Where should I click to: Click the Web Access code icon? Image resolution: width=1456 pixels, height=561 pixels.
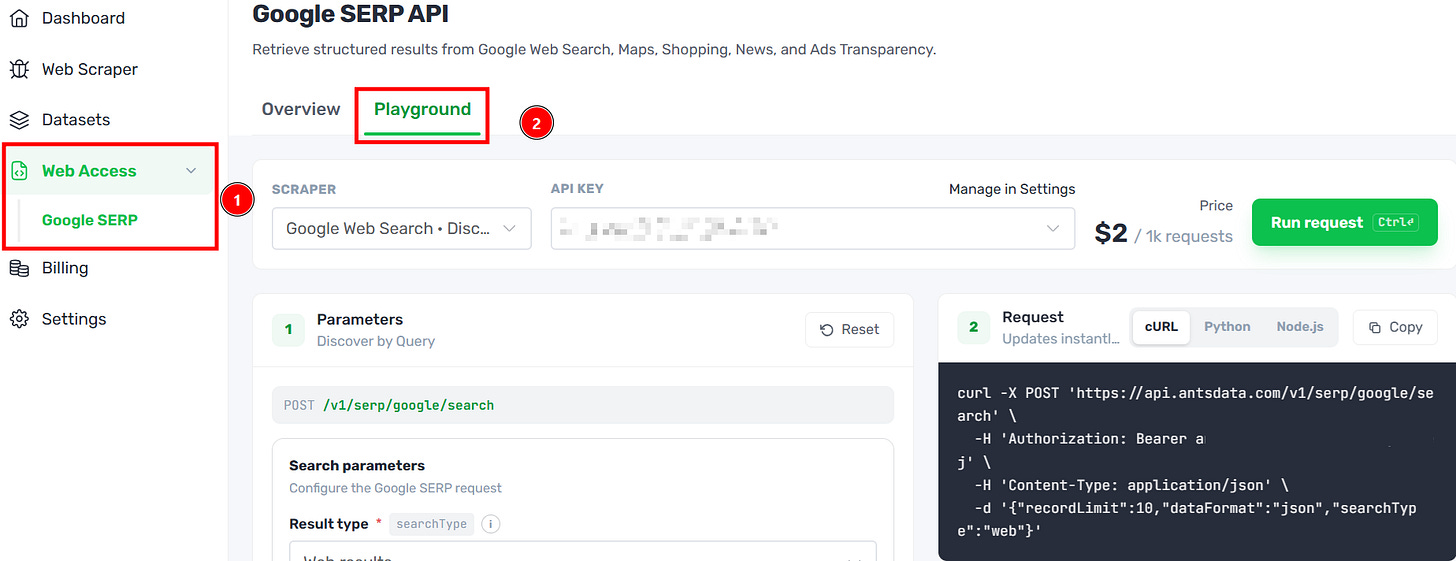19,171
